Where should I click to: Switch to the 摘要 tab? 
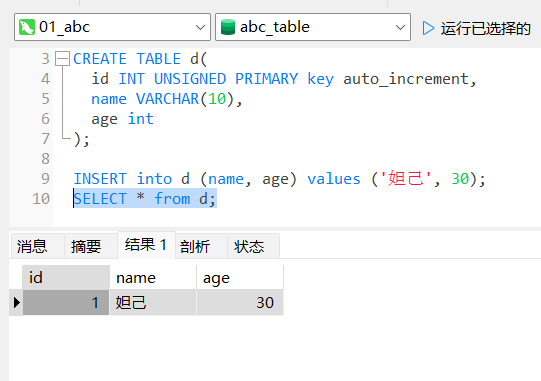coord(91,246)
